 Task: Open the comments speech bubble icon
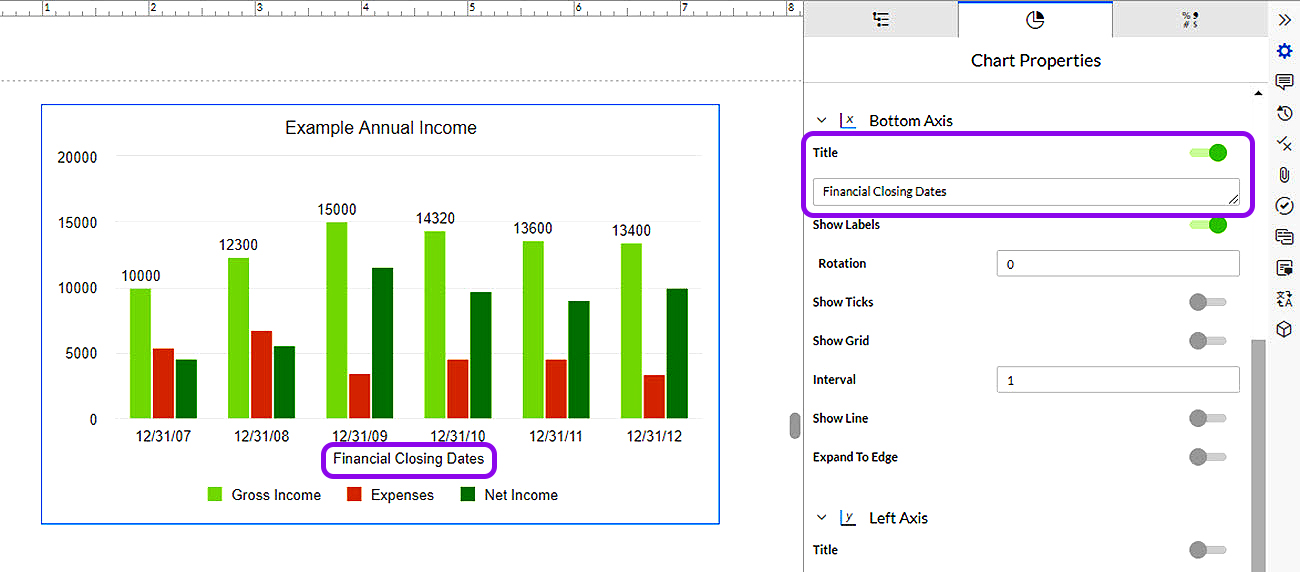point(1285,82)
